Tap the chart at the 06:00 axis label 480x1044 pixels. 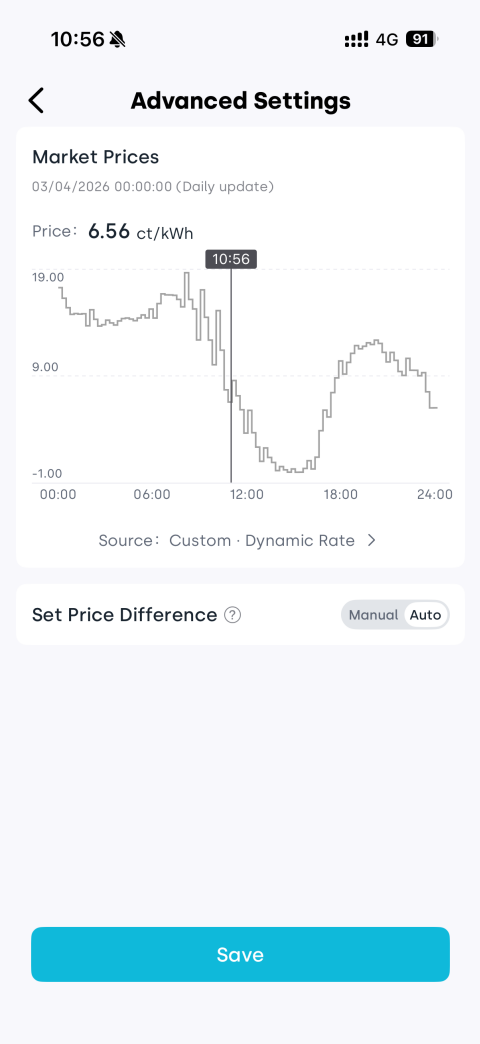152,495
